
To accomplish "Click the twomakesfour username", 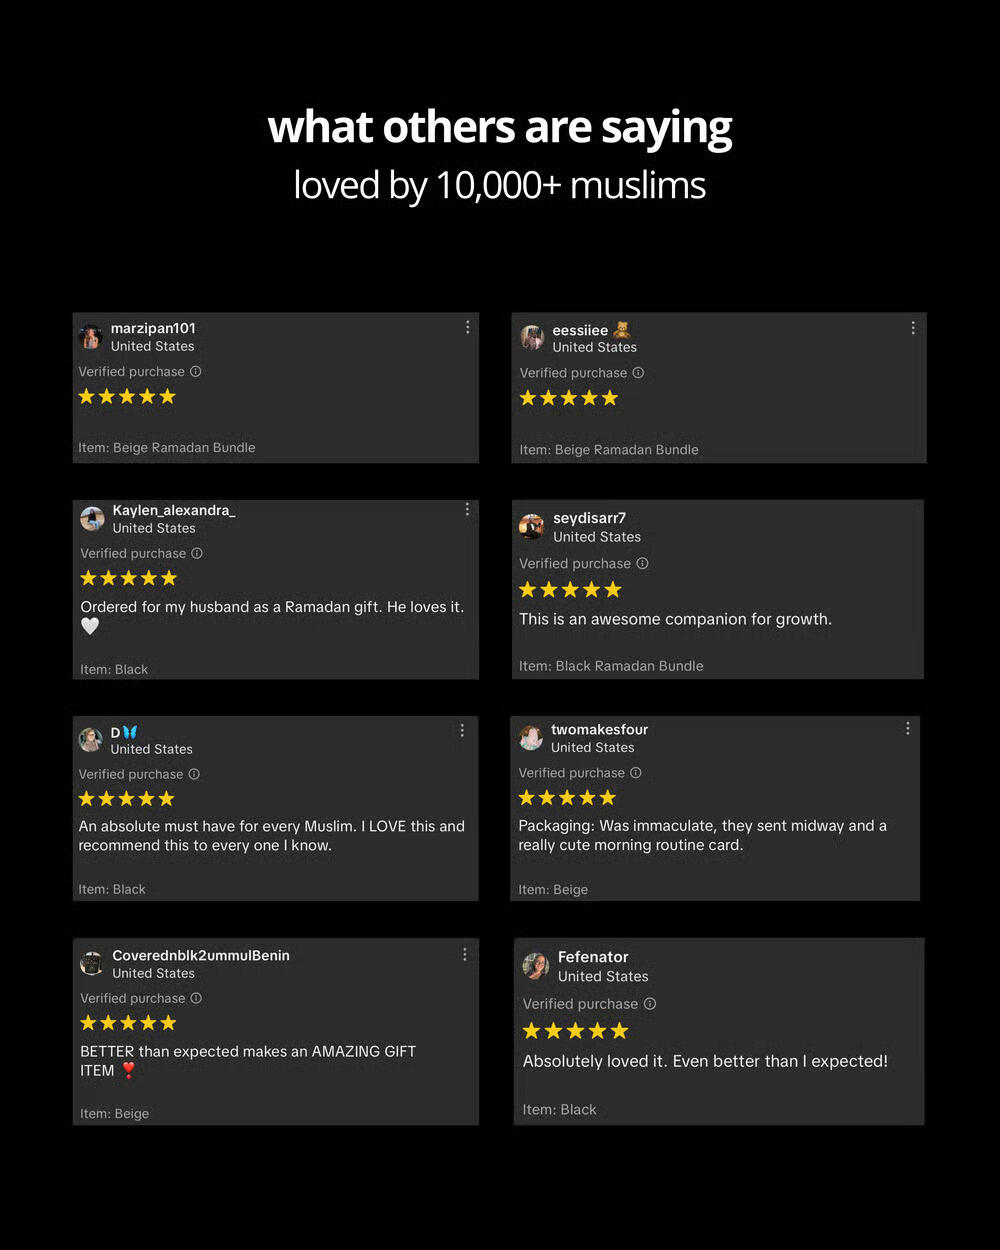I will click(x=599, y=730).
